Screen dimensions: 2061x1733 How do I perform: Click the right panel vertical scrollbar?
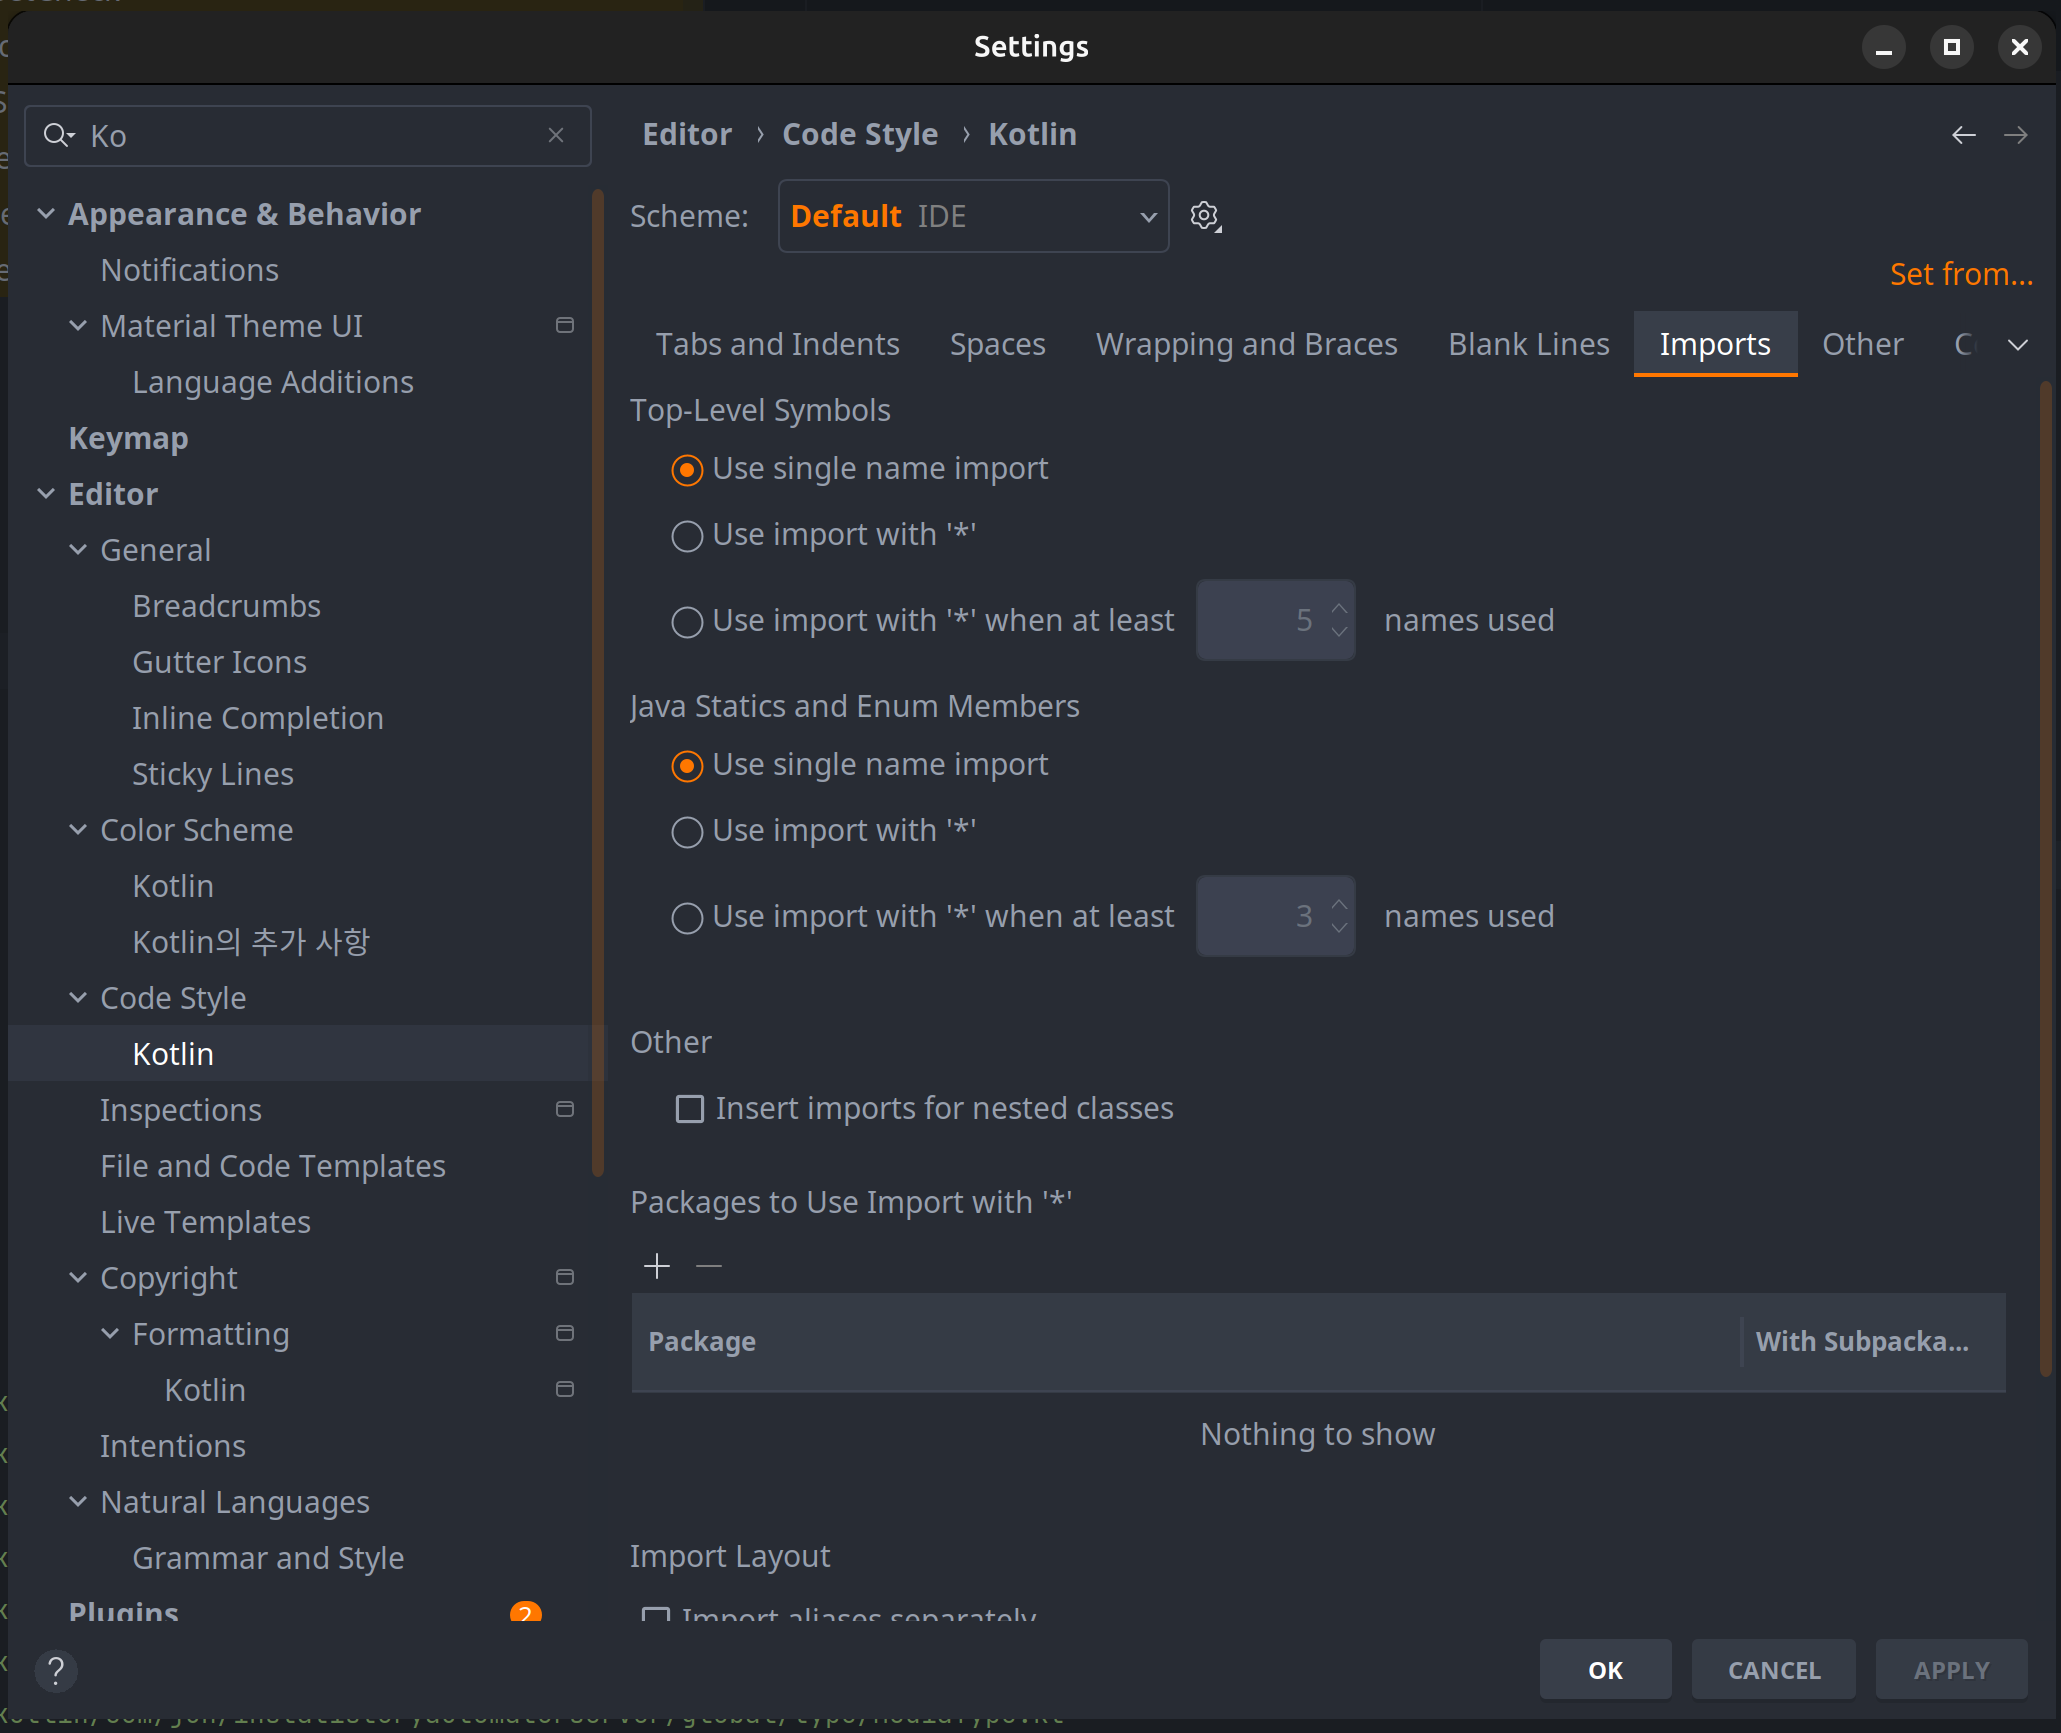(x=2045, y=880)
